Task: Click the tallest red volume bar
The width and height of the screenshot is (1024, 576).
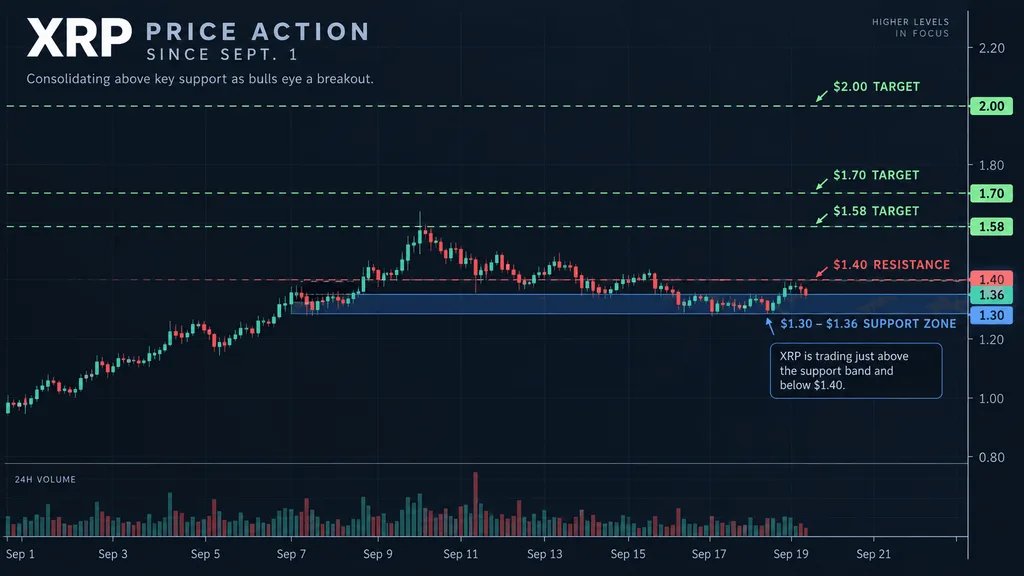Action: coord(475,504)
